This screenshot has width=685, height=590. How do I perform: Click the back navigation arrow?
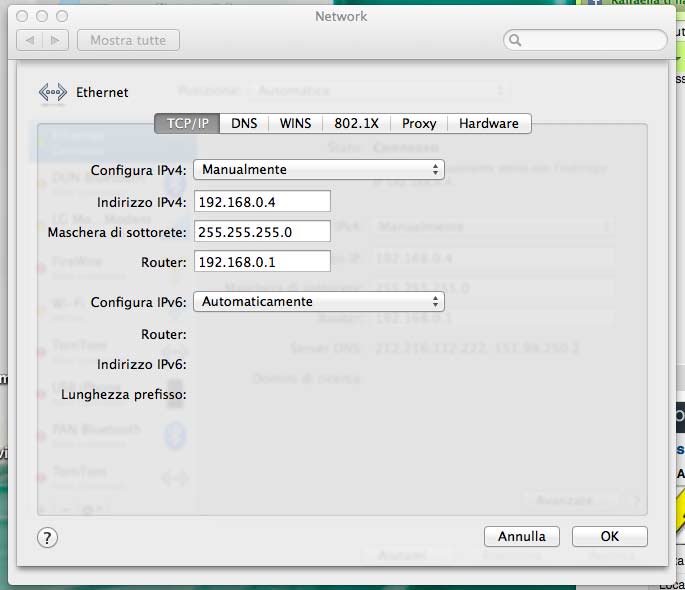tap(31, 41)
